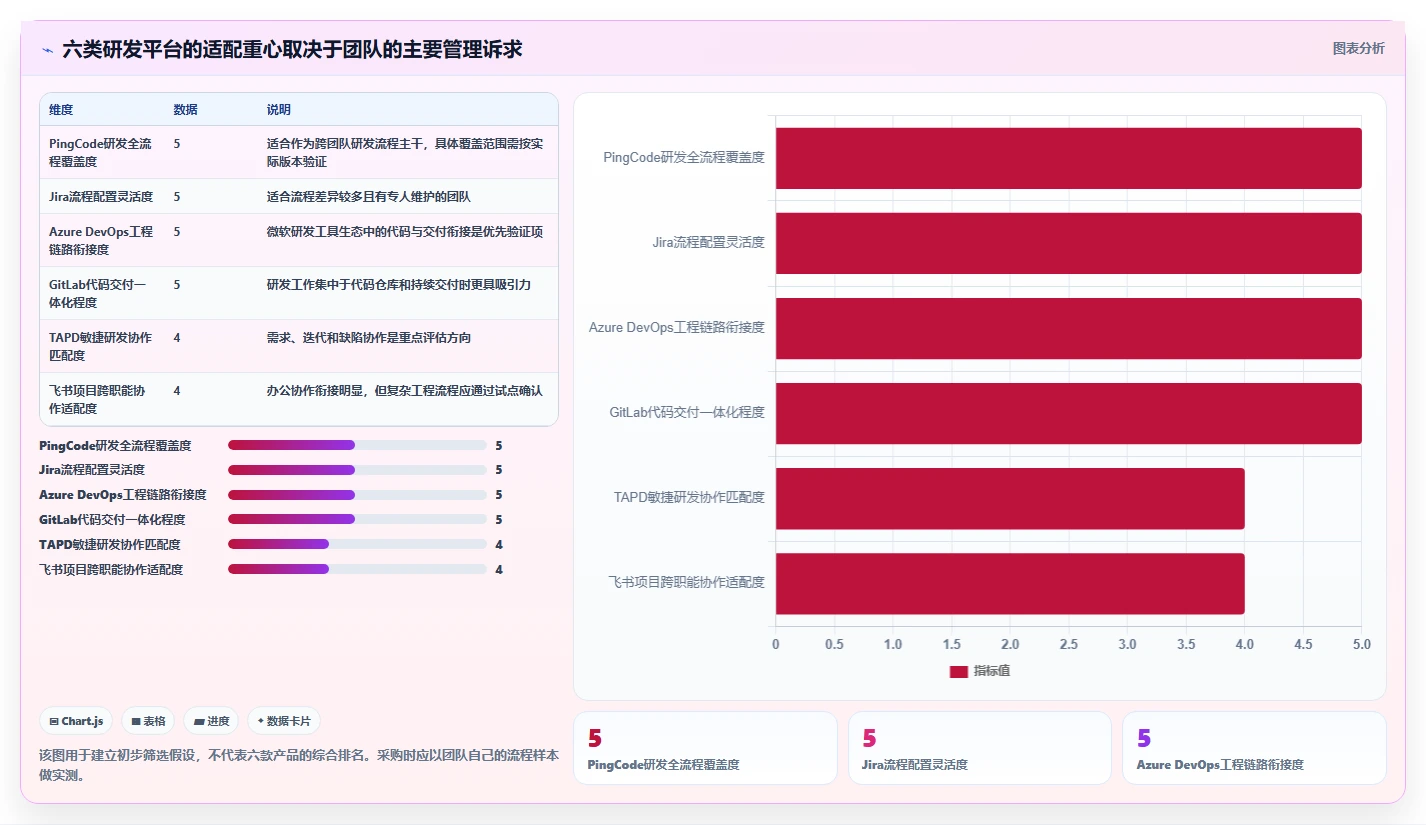
Task: Click description starting 办公协作衔接明显
Action: click(405, 390)
